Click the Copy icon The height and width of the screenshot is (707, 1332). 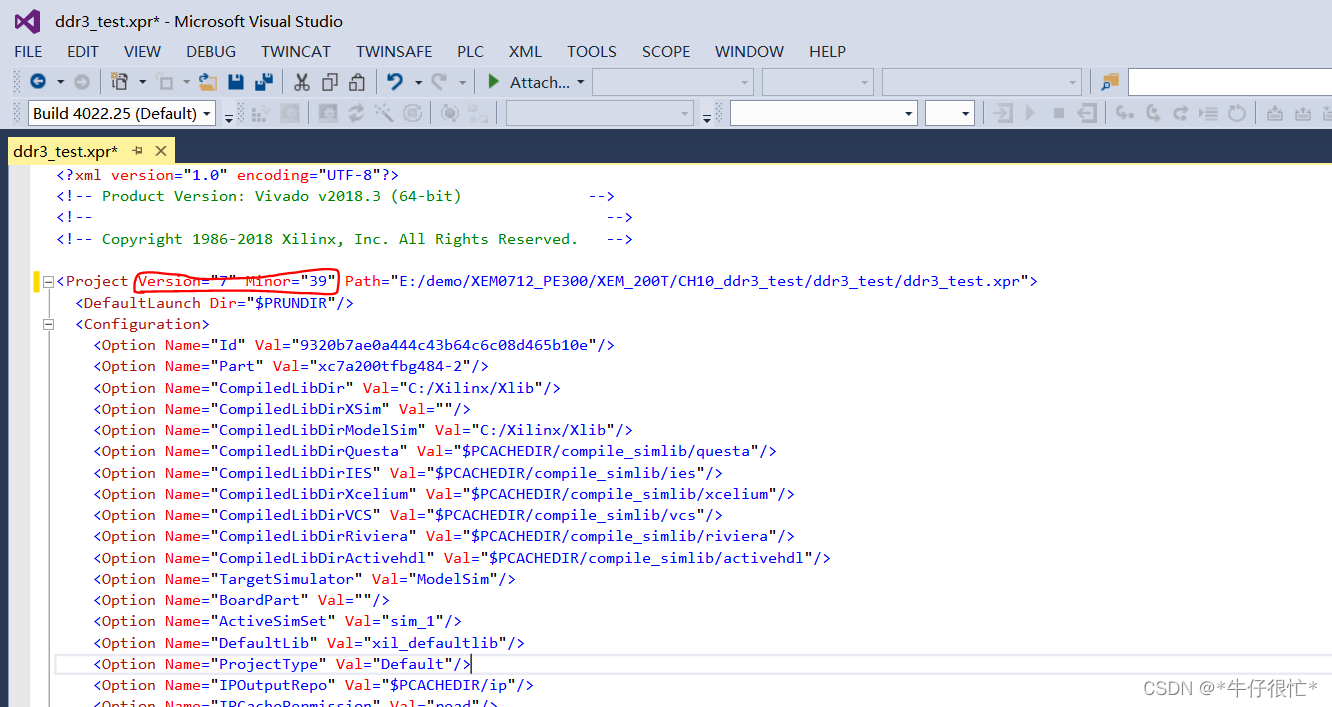329,82
